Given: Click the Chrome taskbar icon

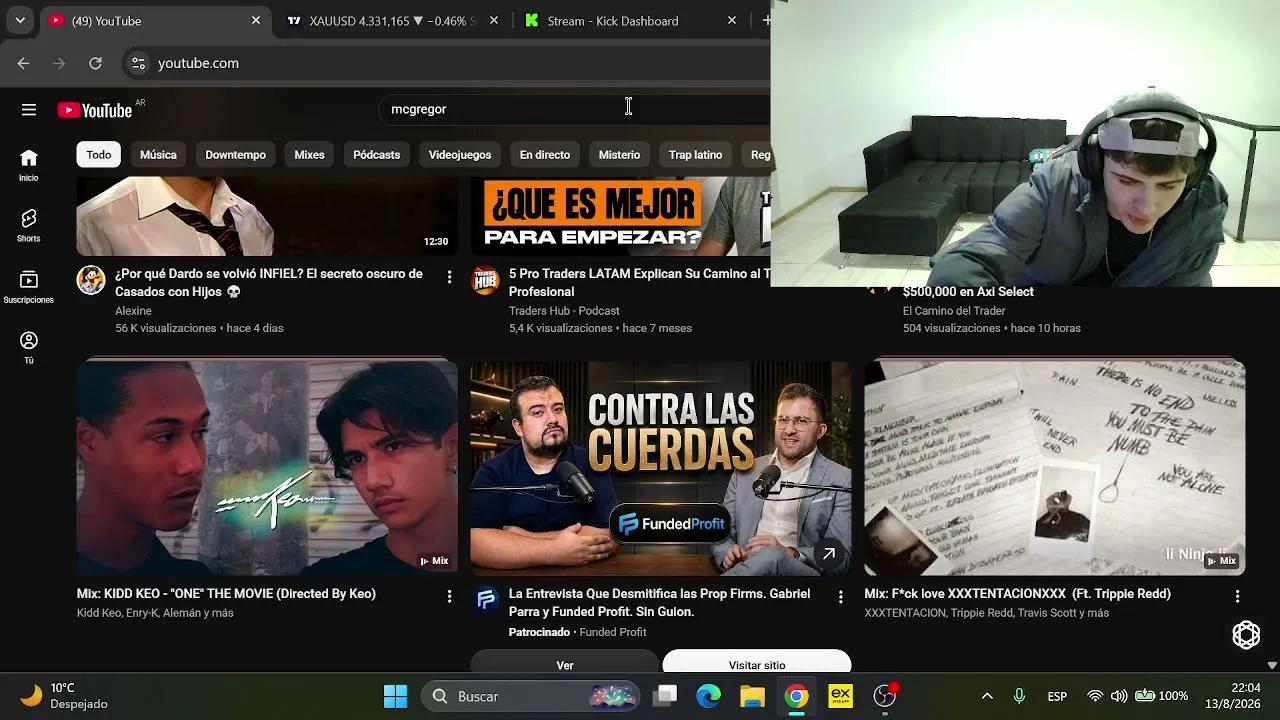Looking at the screenshot, I should (x=796, y=696).
